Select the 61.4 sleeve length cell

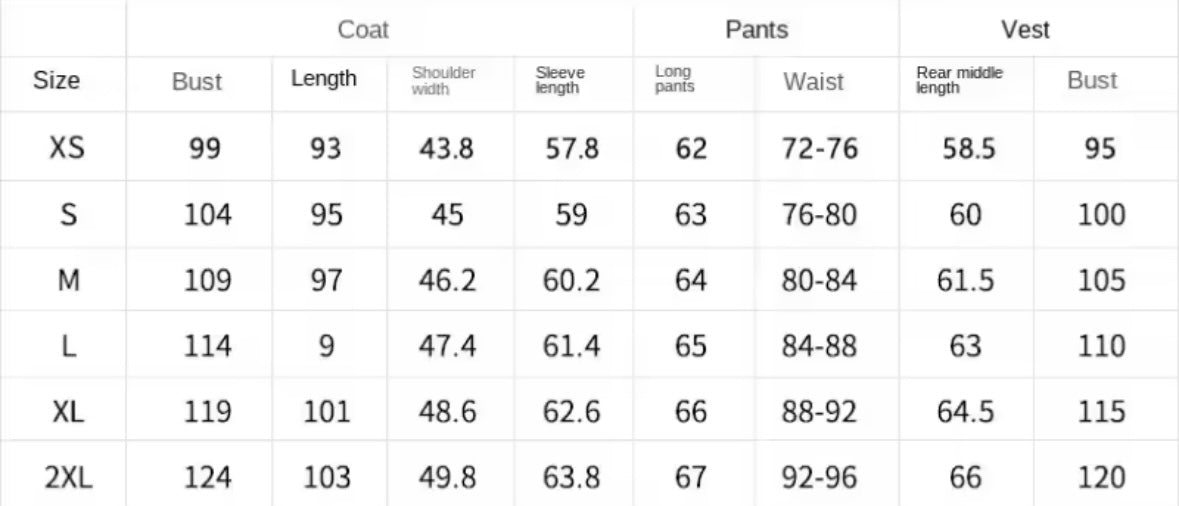pos(571,347)
